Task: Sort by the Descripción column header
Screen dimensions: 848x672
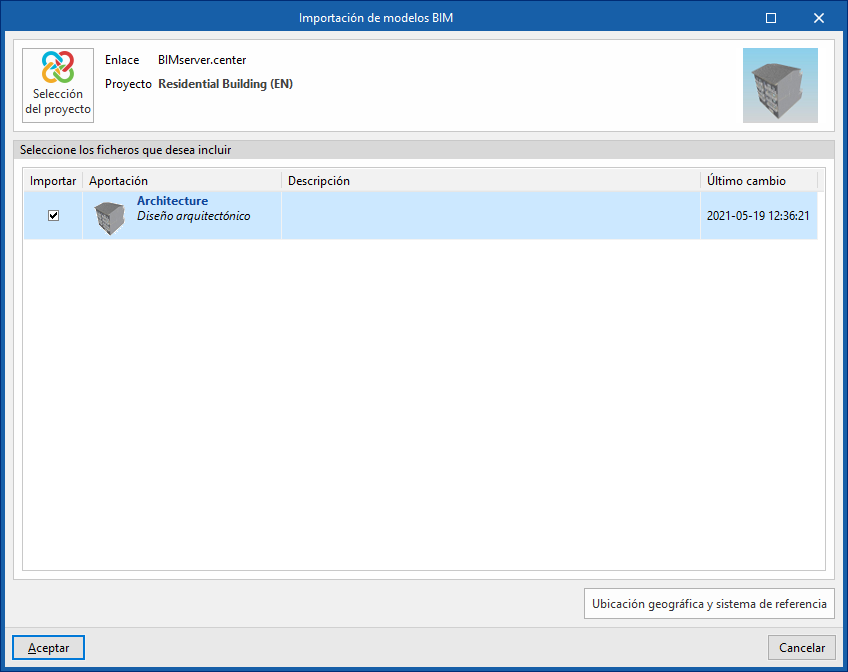Action: point(491,181)
